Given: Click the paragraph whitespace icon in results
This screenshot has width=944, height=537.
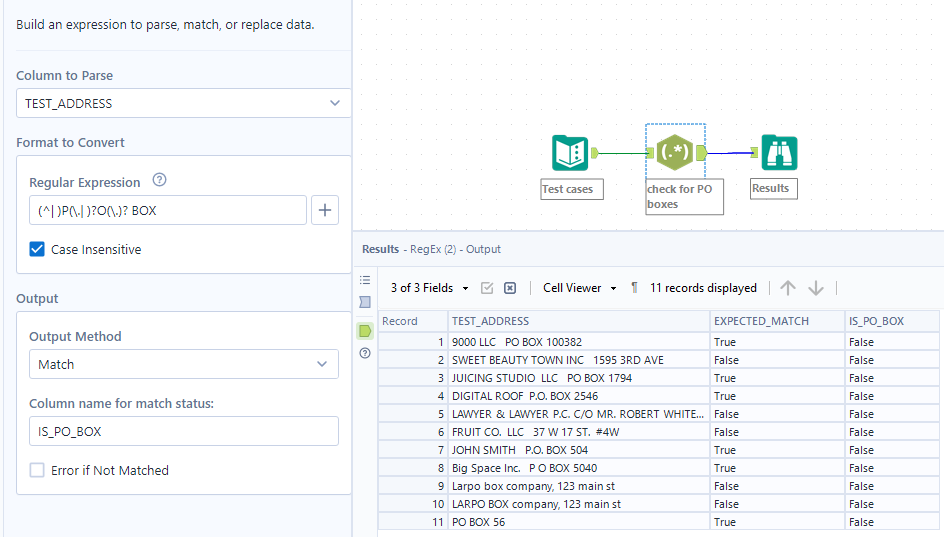Looking at the screenshot, I should click(635, 288).
